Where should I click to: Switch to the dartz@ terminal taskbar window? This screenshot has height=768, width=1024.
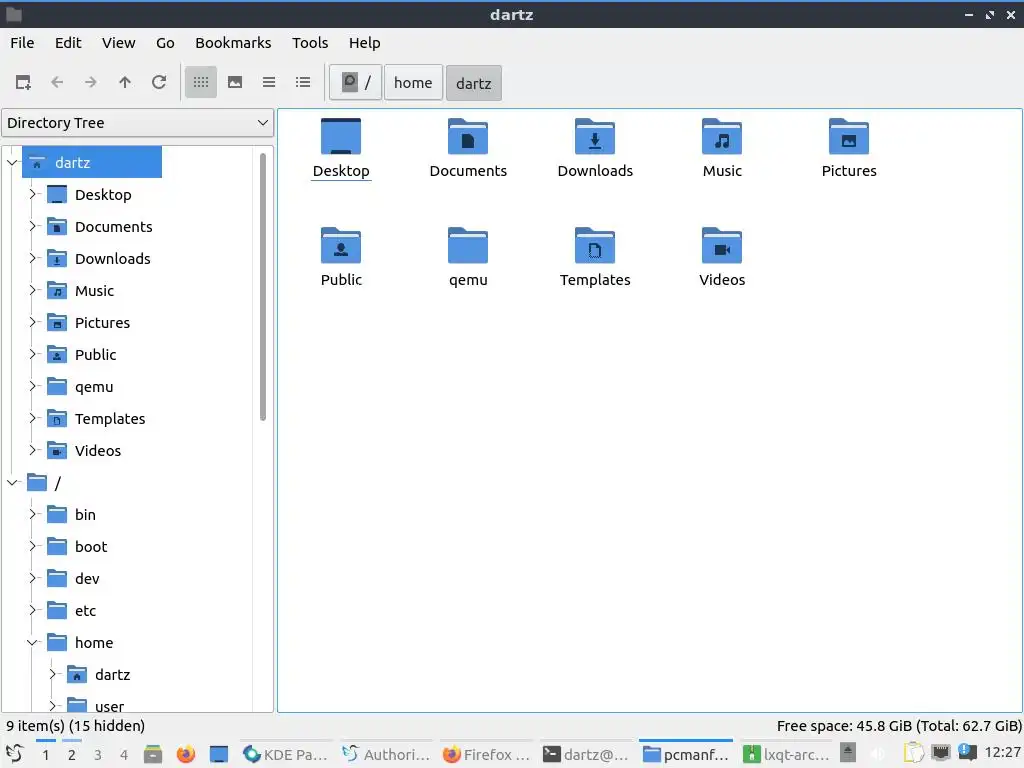click(x=585, y=754)
